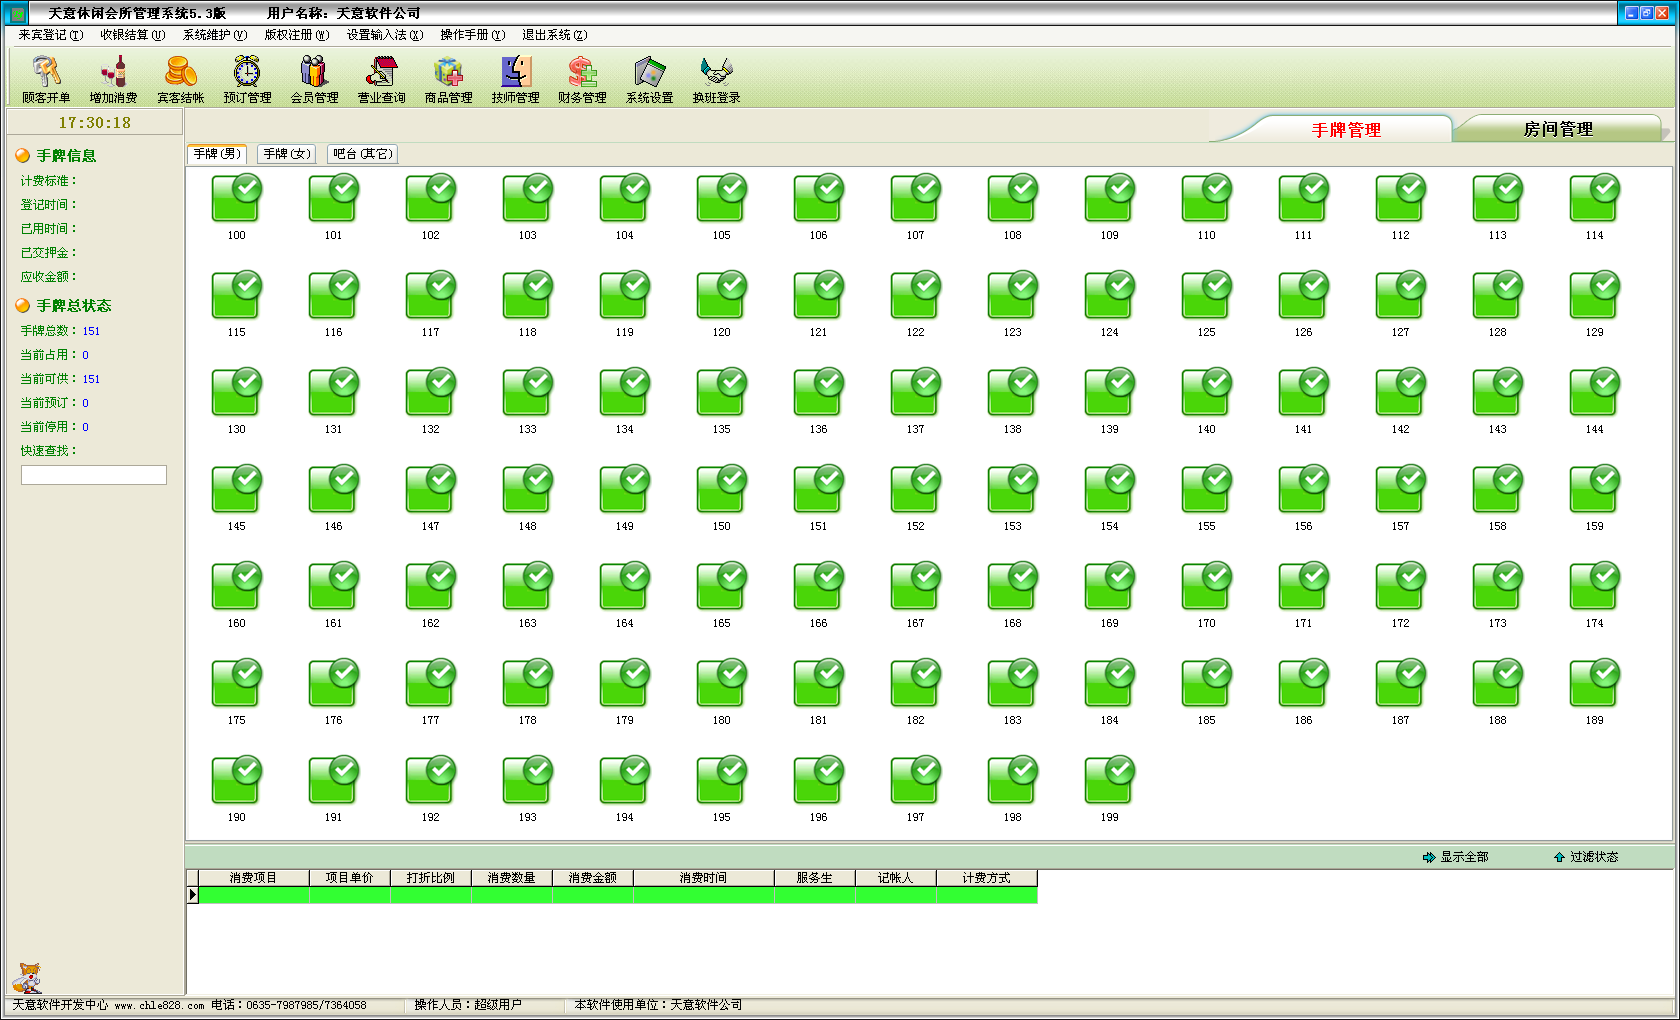Open 财务管理 toolbar icon
1680x1020 pixels.
(582, 79)
